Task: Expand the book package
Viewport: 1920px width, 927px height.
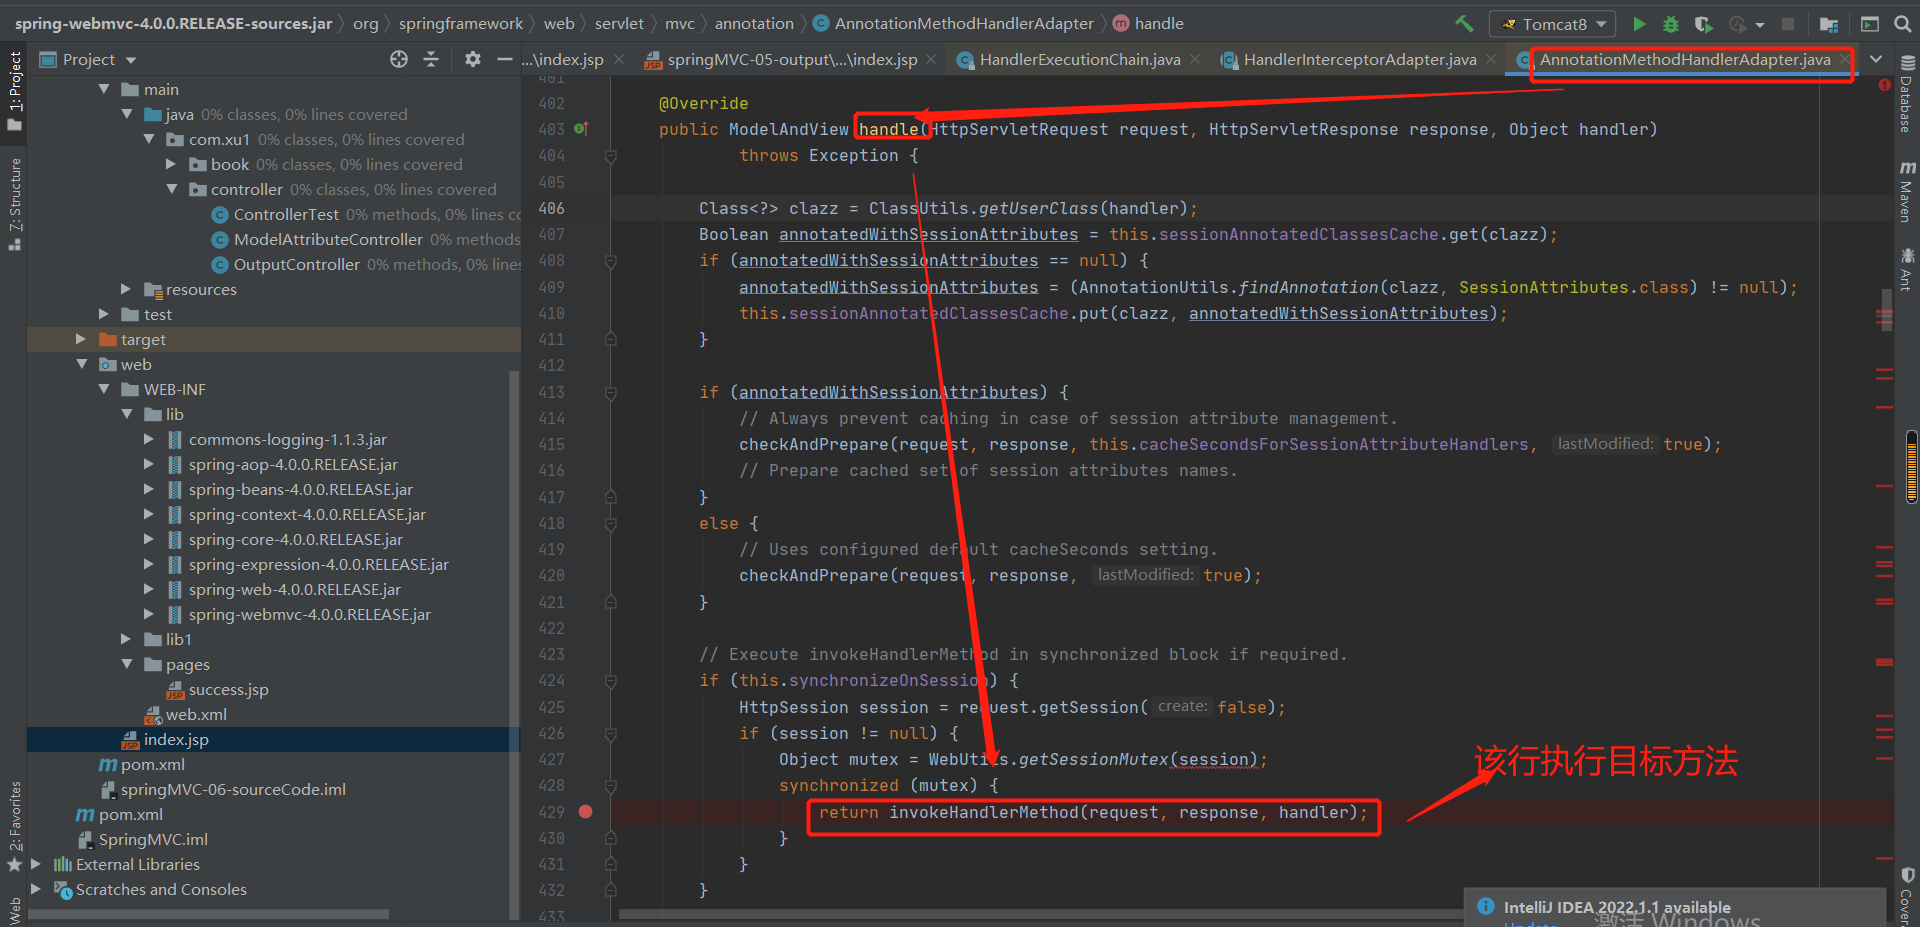Action: click(171, 164)
